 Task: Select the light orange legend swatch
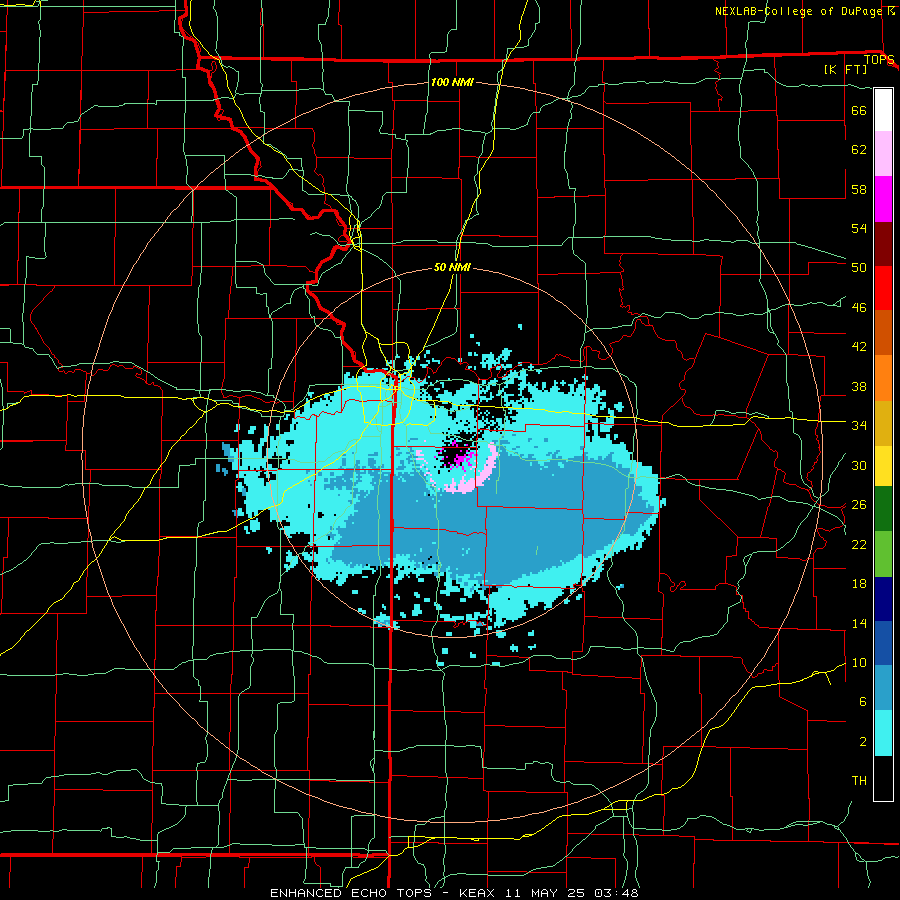coord(883,378)
